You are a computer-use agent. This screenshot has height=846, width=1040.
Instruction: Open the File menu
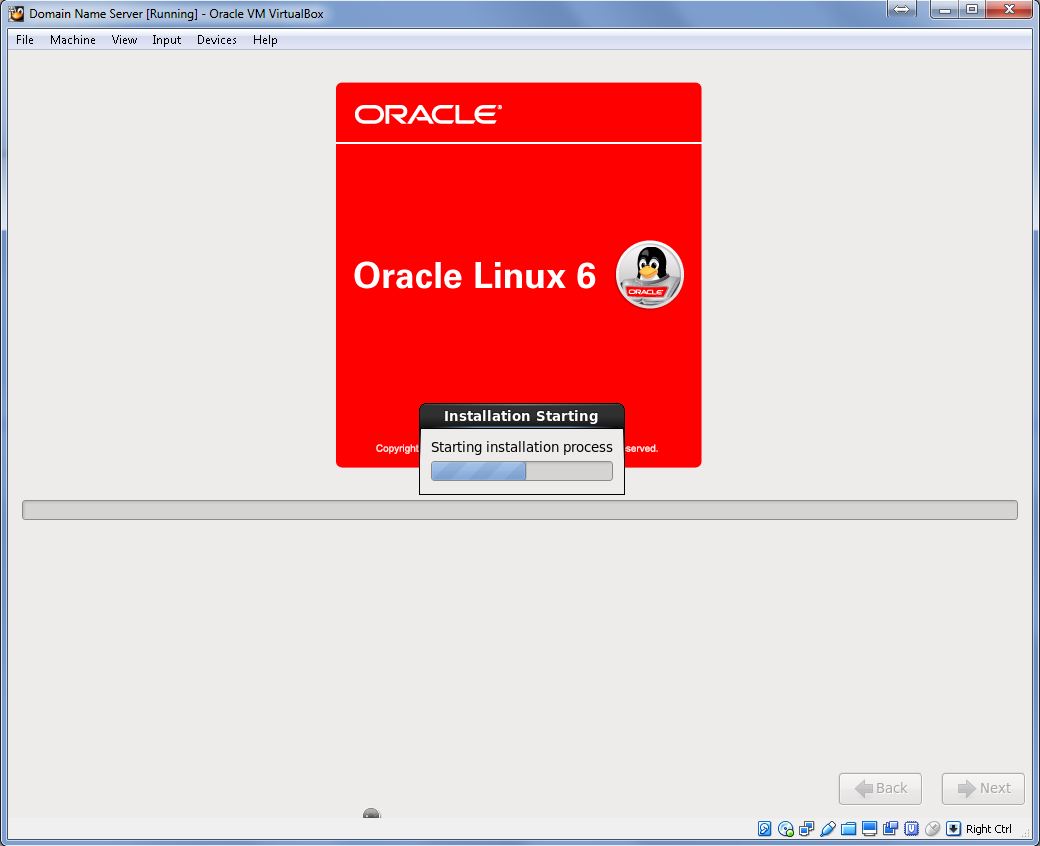coord(25,40)
